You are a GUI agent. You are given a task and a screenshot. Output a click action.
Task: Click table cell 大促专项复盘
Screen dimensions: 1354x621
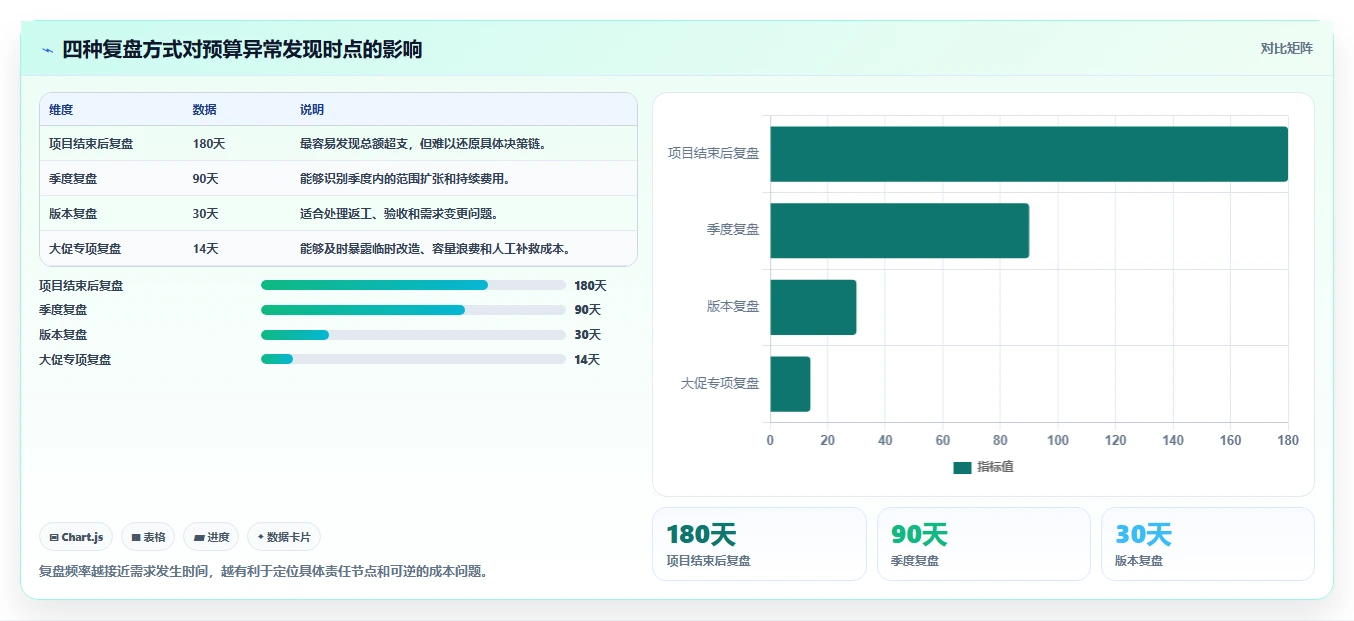point(85,249)
